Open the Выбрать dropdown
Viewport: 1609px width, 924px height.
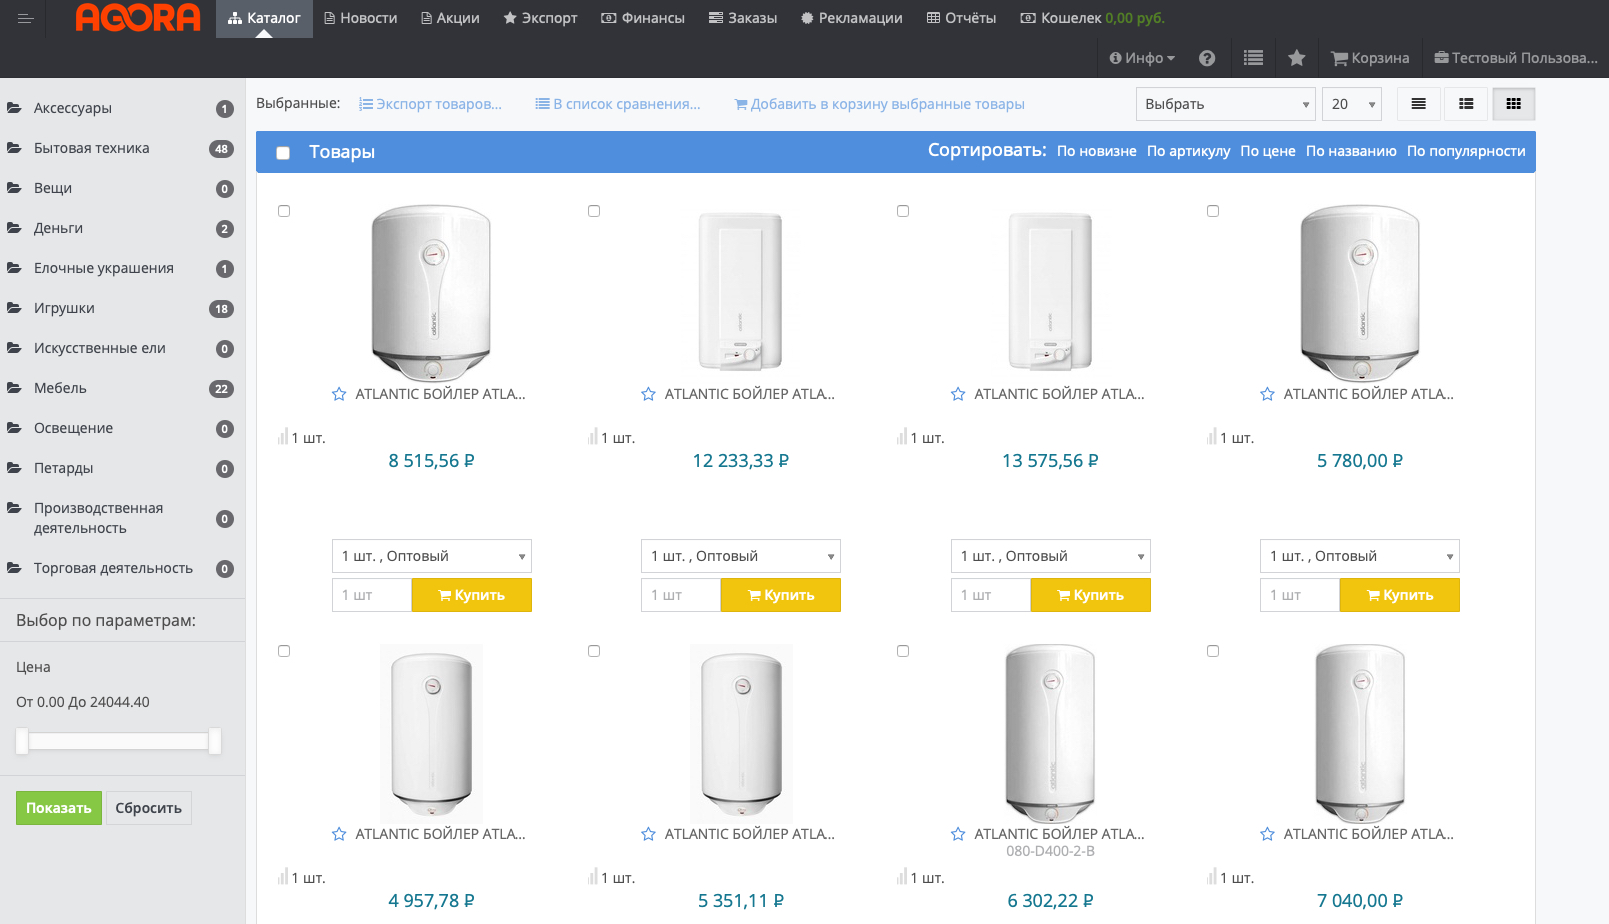pos(1225,104)
